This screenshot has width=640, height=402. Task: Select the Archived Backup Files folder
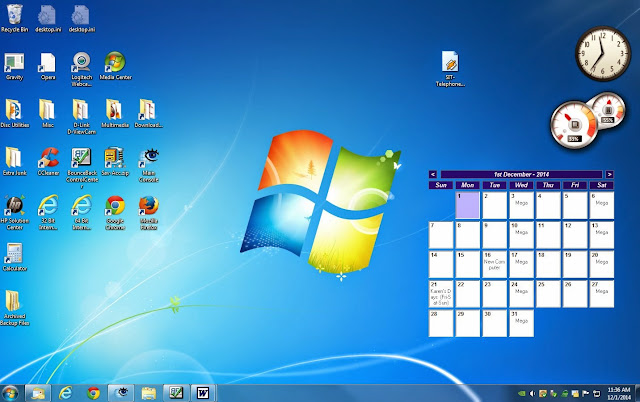[14, 308]
